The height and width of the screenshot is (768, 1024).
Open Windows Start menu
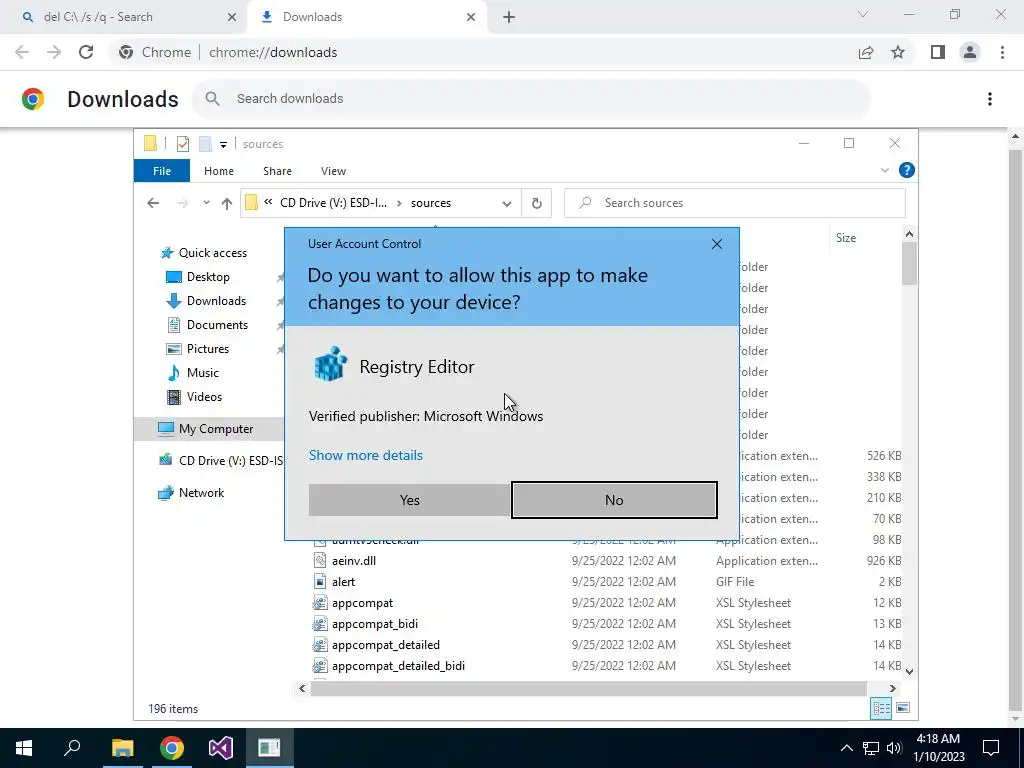coord(24,748)
